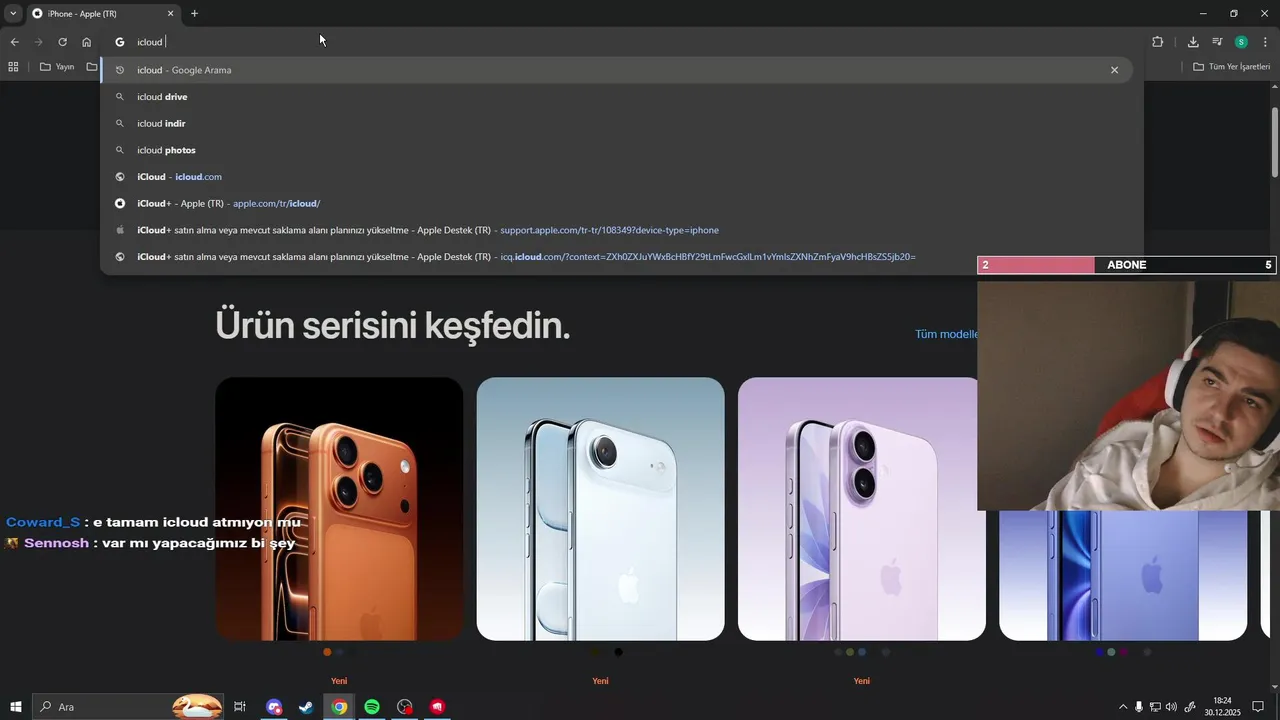Open a new tab with the plus button
1280x720 pixels.
click(194, 14)
